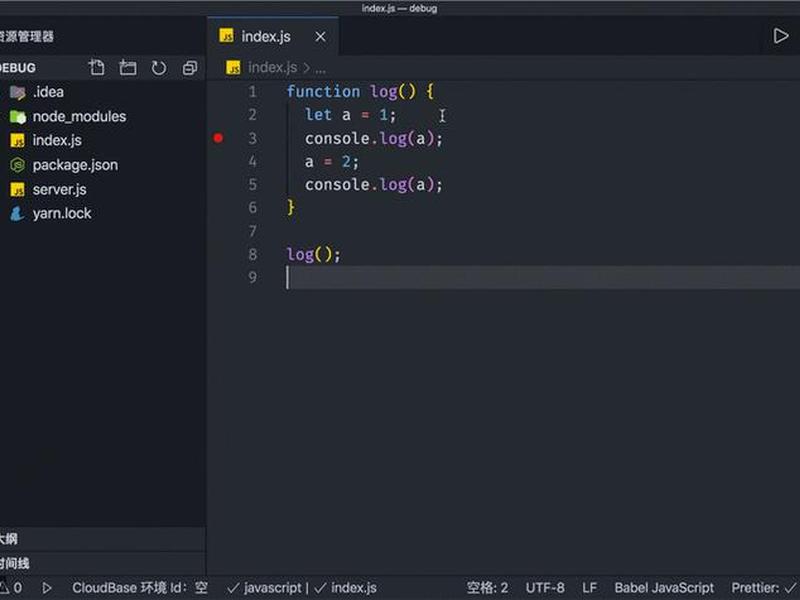Click Prettier status in status bar
Image resolution: width=800 pixels, height=600 pixels.
[764, 588]
